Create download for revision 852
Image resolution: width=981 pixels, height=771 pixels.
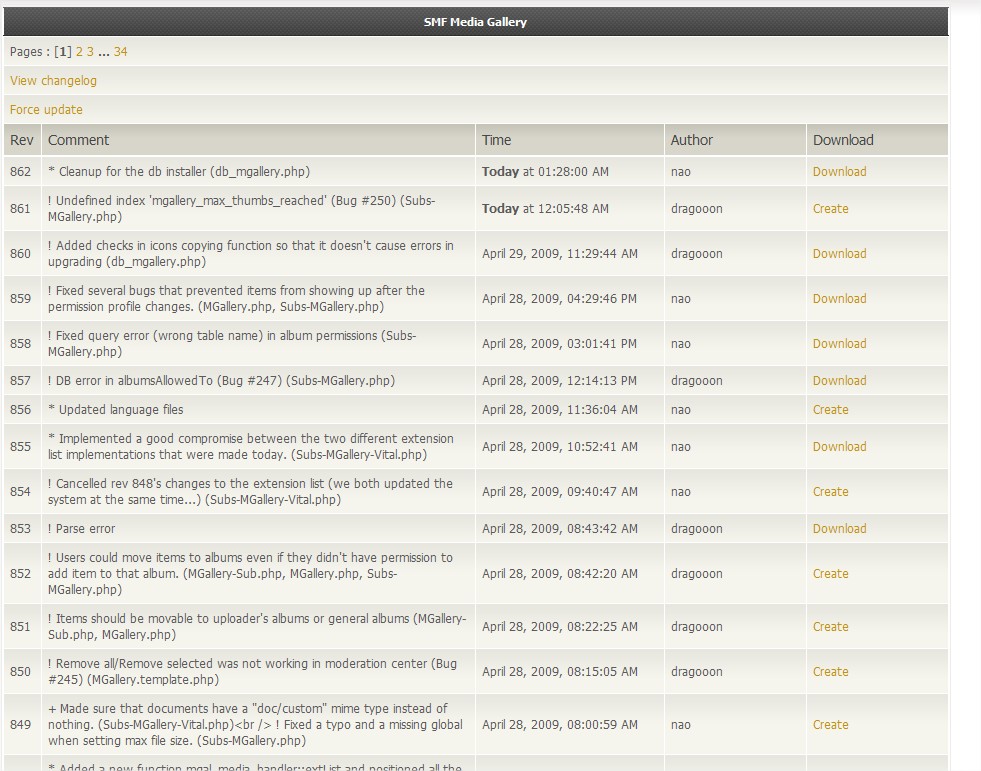(x=831, y=573)
